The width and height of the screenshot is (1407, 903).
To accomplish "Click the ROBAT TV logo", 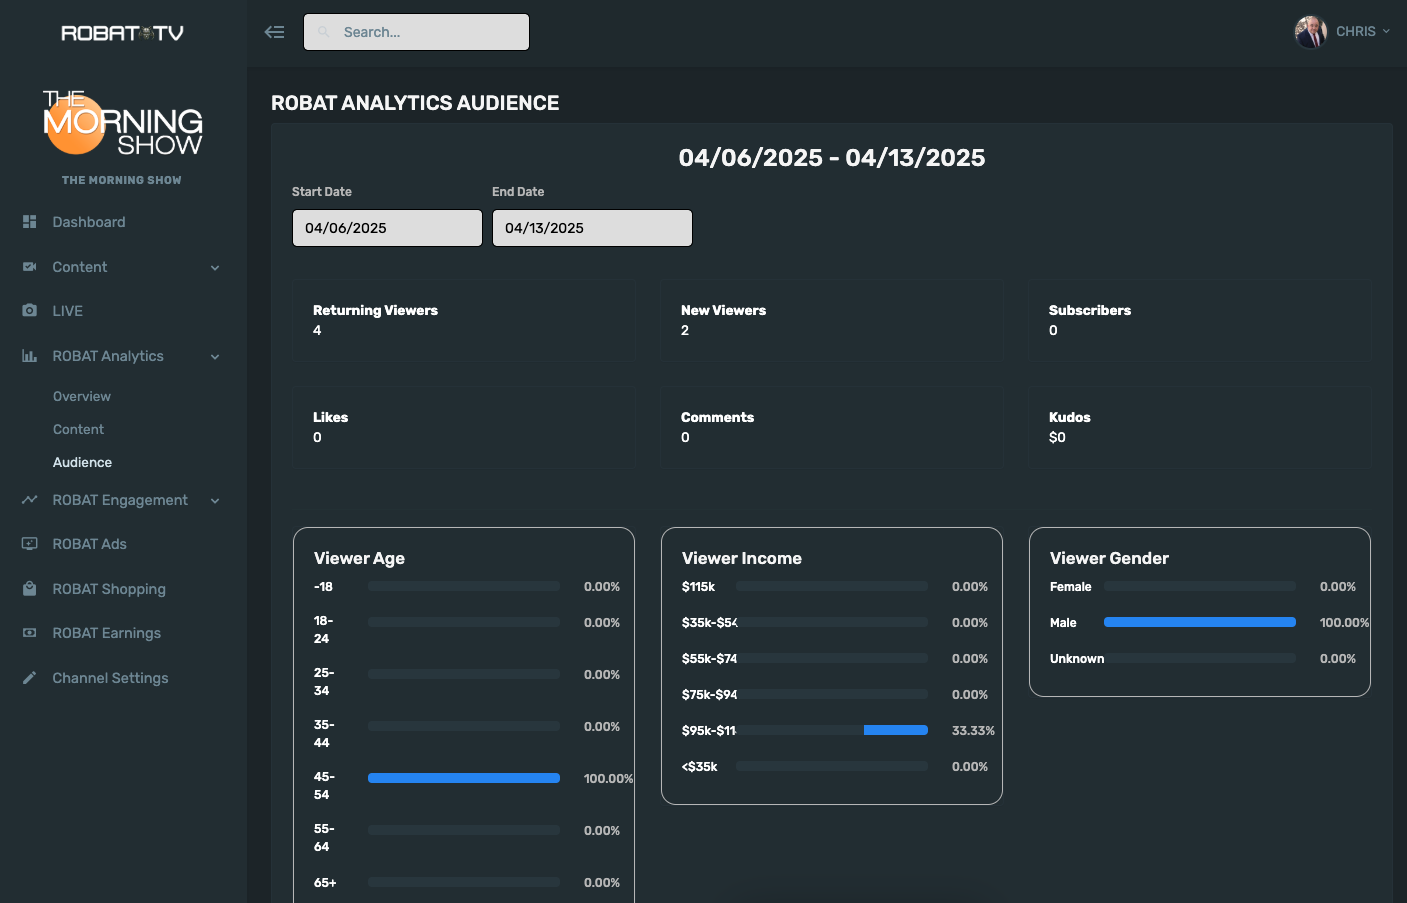I will (122, 33).
